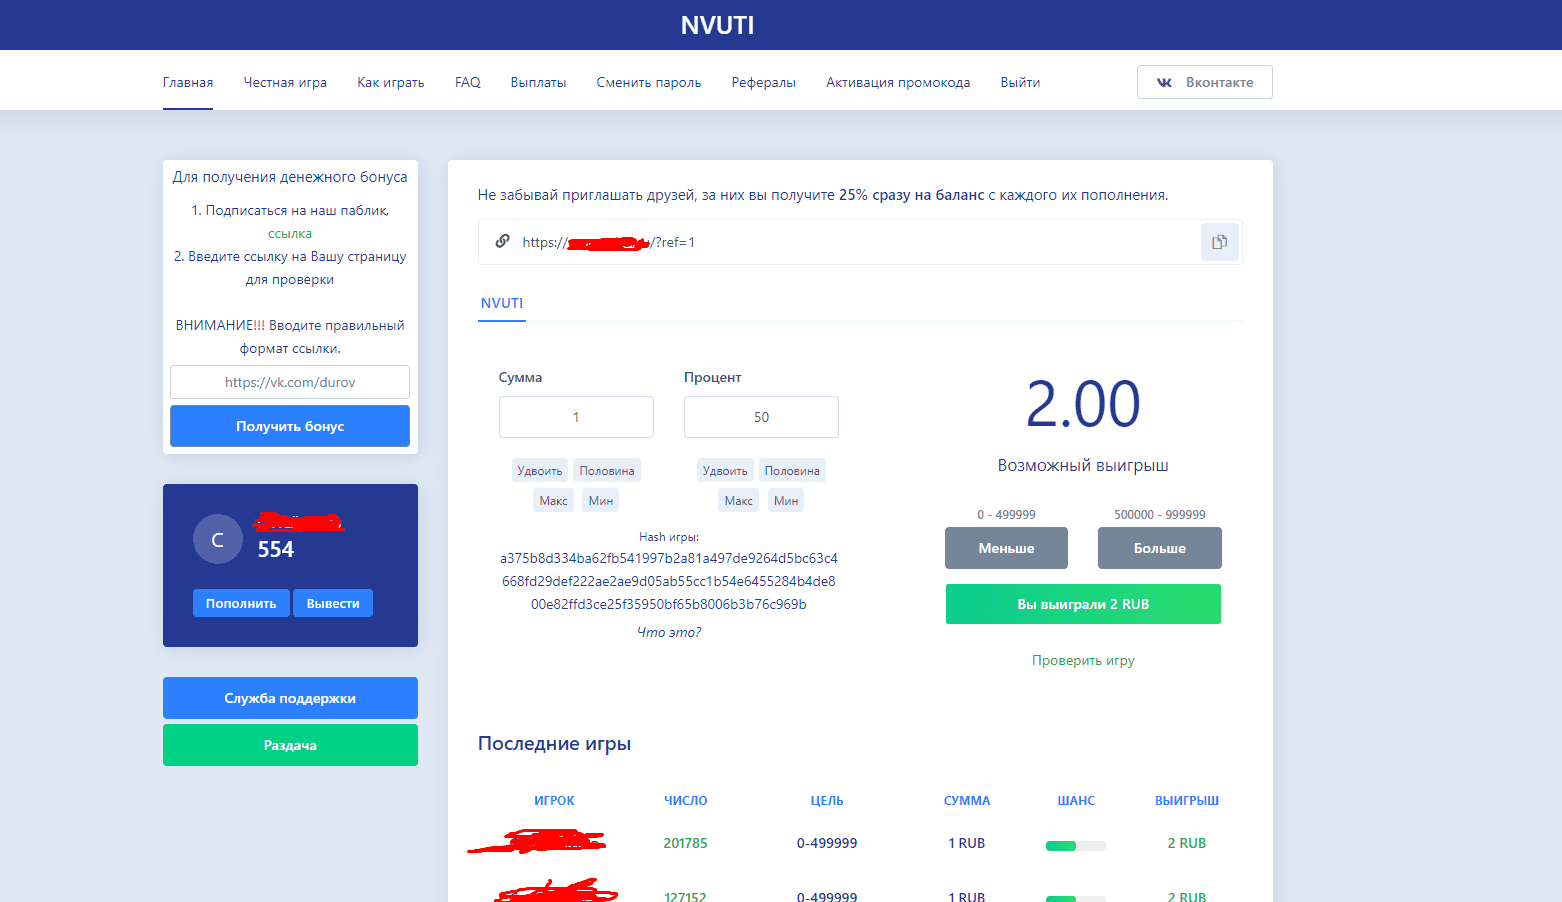Screen dimensions: 1562x902
Task: Click the Сумма bet amount field
Action: coord(576,417)
